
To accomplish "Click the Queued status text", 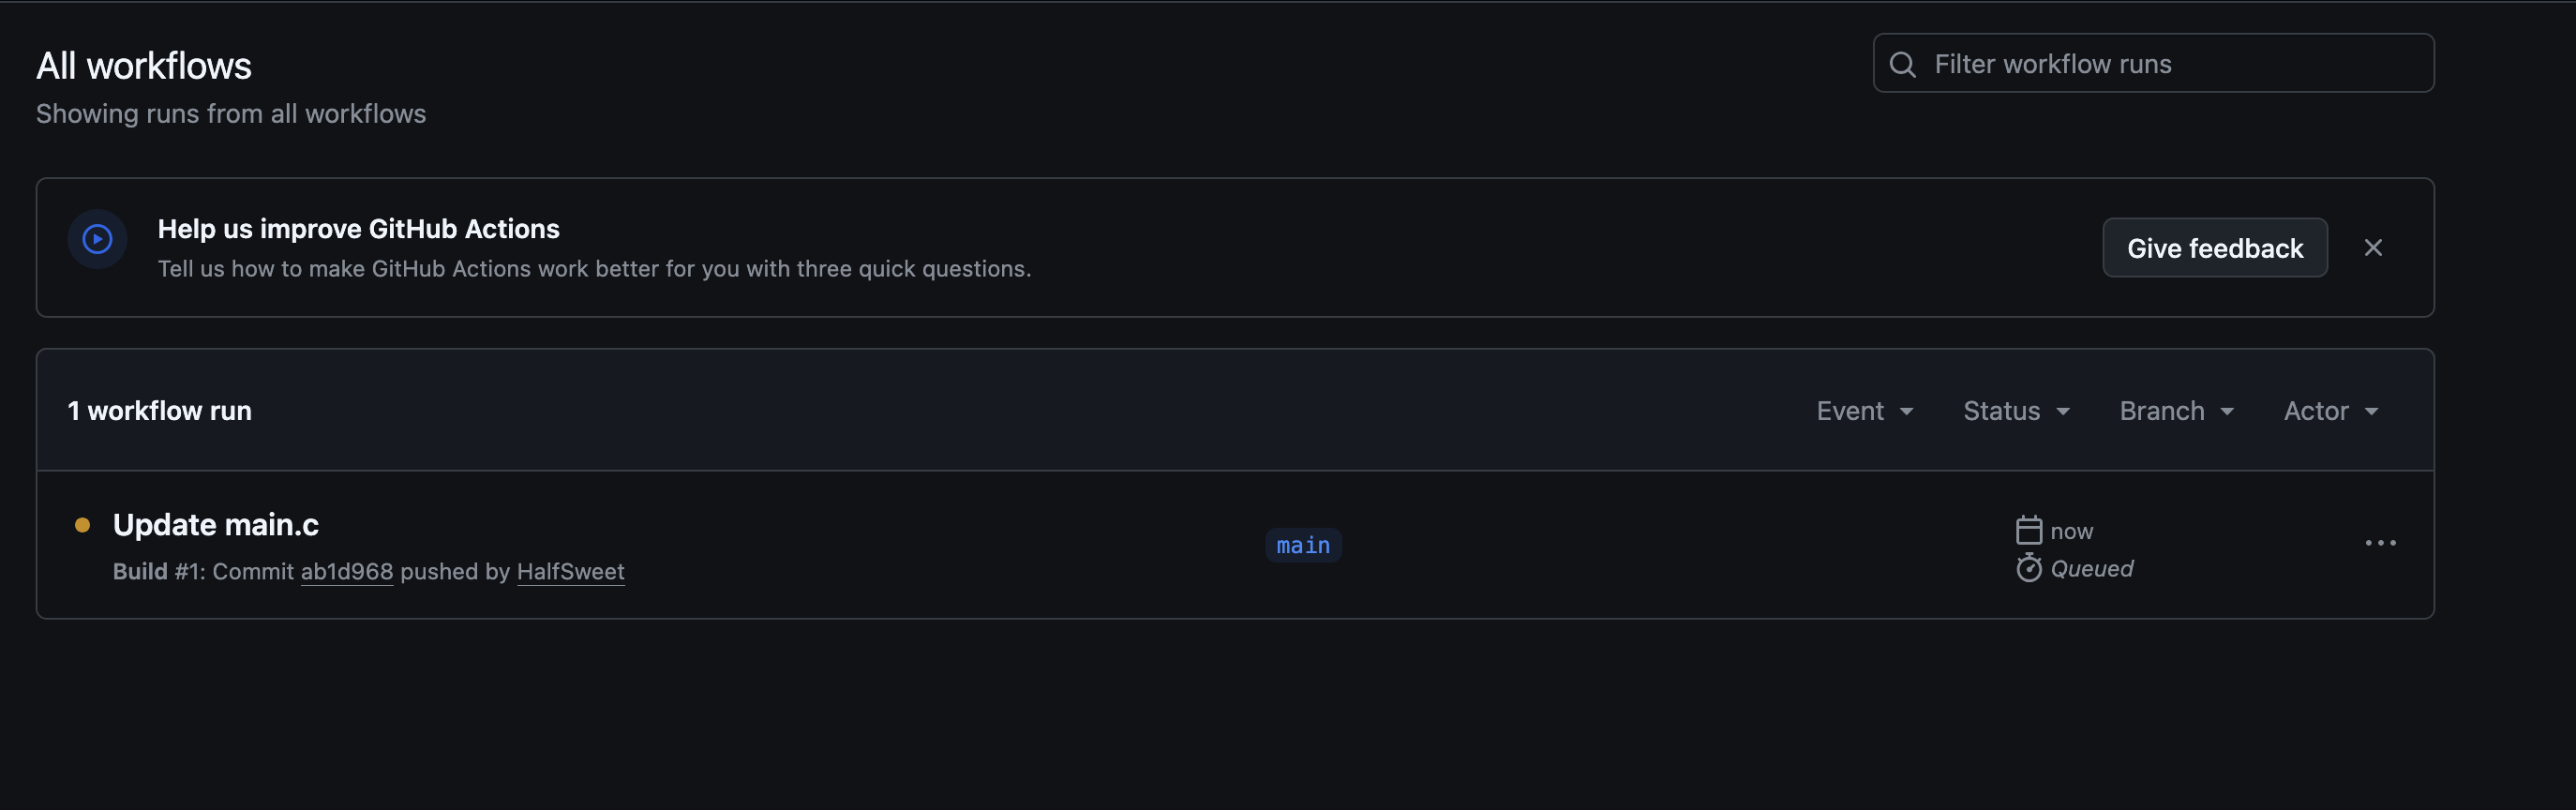I will pyautogui.click(x=2091, y=569).
